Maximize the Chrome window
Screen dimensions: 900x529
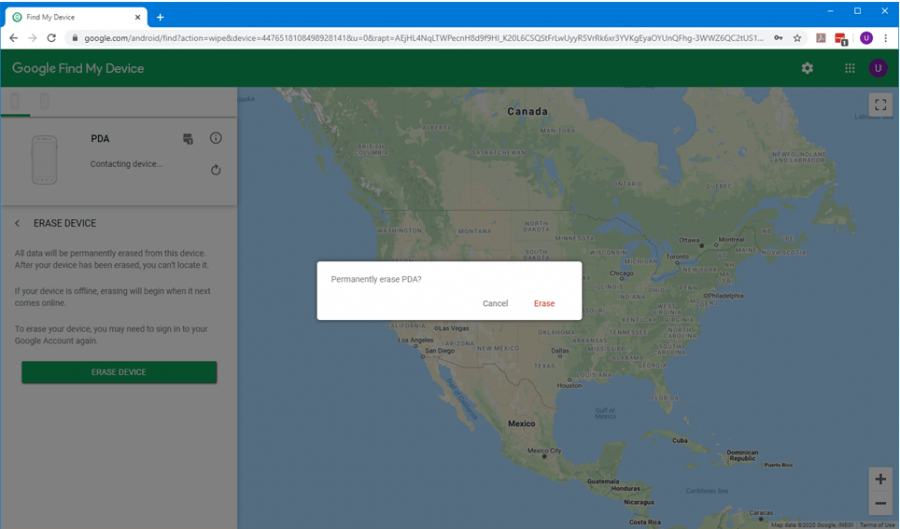click(x=857, y=11)
